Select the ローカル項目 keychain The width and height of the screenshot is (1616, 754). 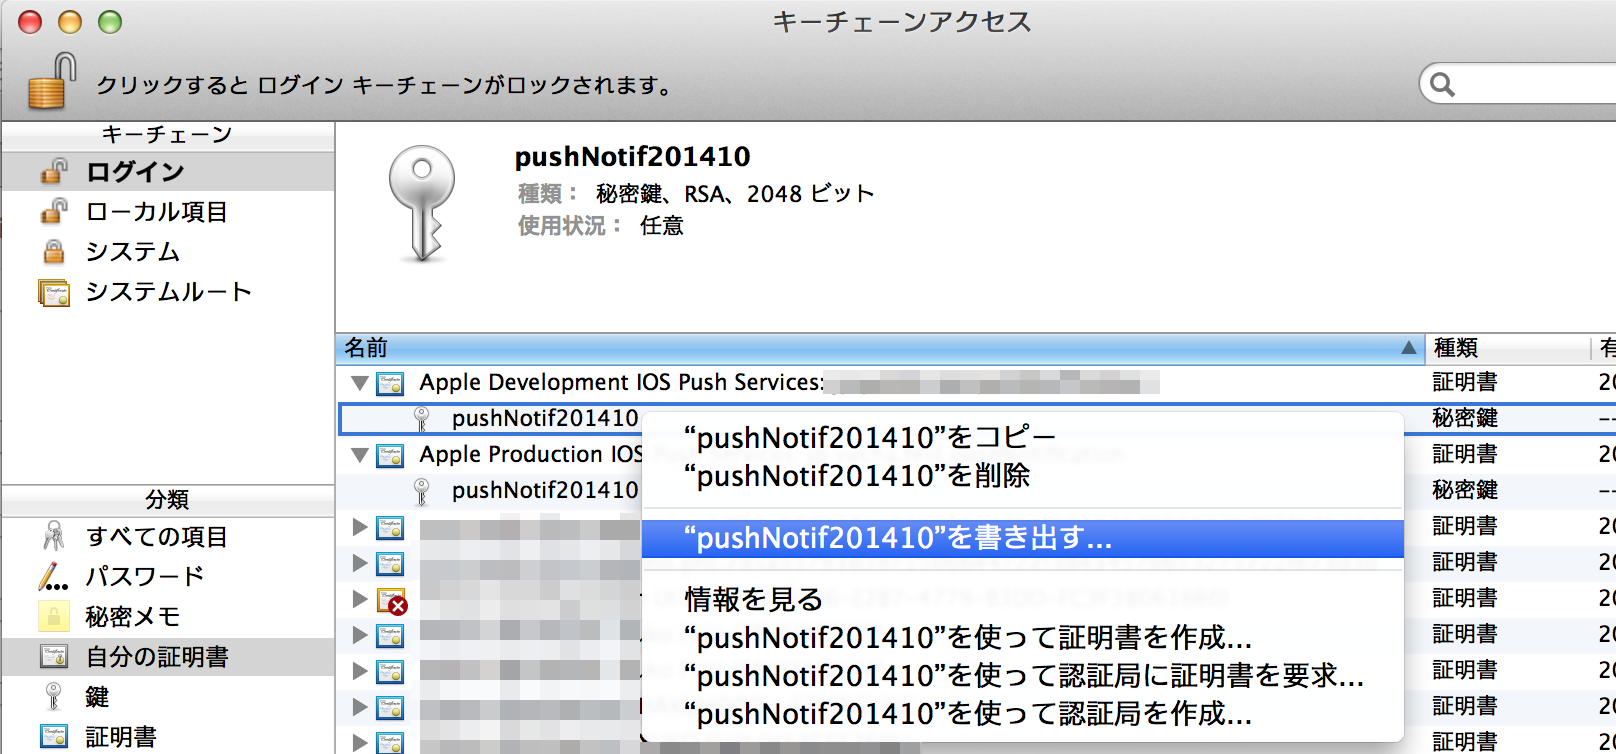[x=168, y=212]
